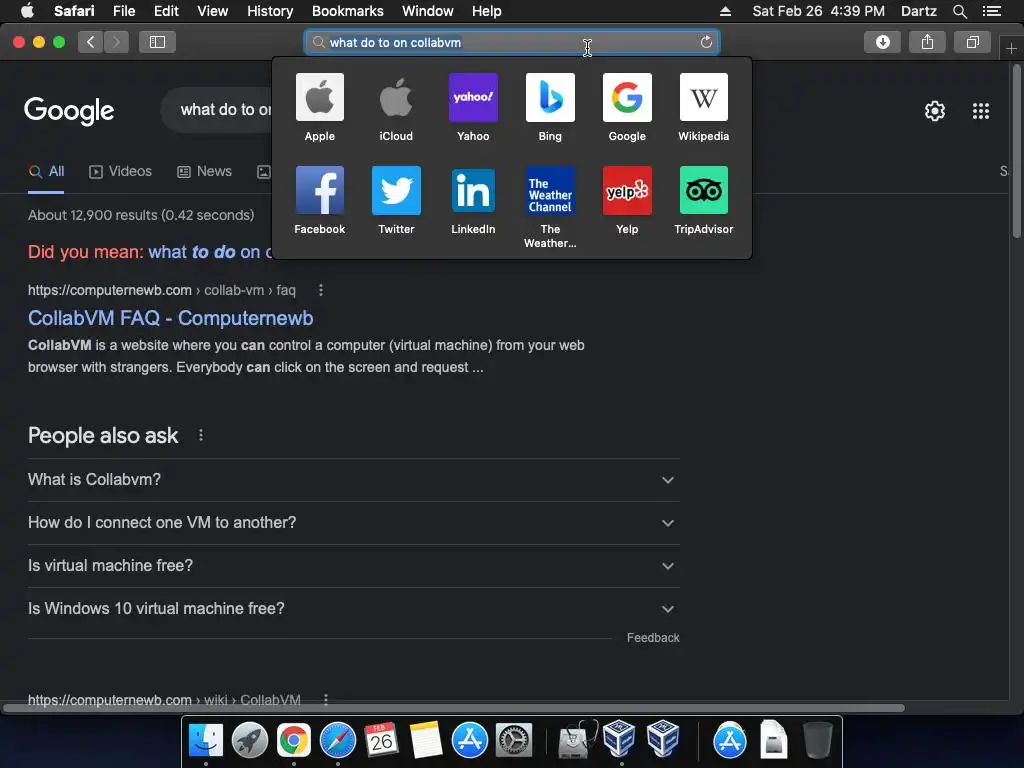Show Safari downloads list
Screen dimensions: 1024x768
[x=882, y=42]
